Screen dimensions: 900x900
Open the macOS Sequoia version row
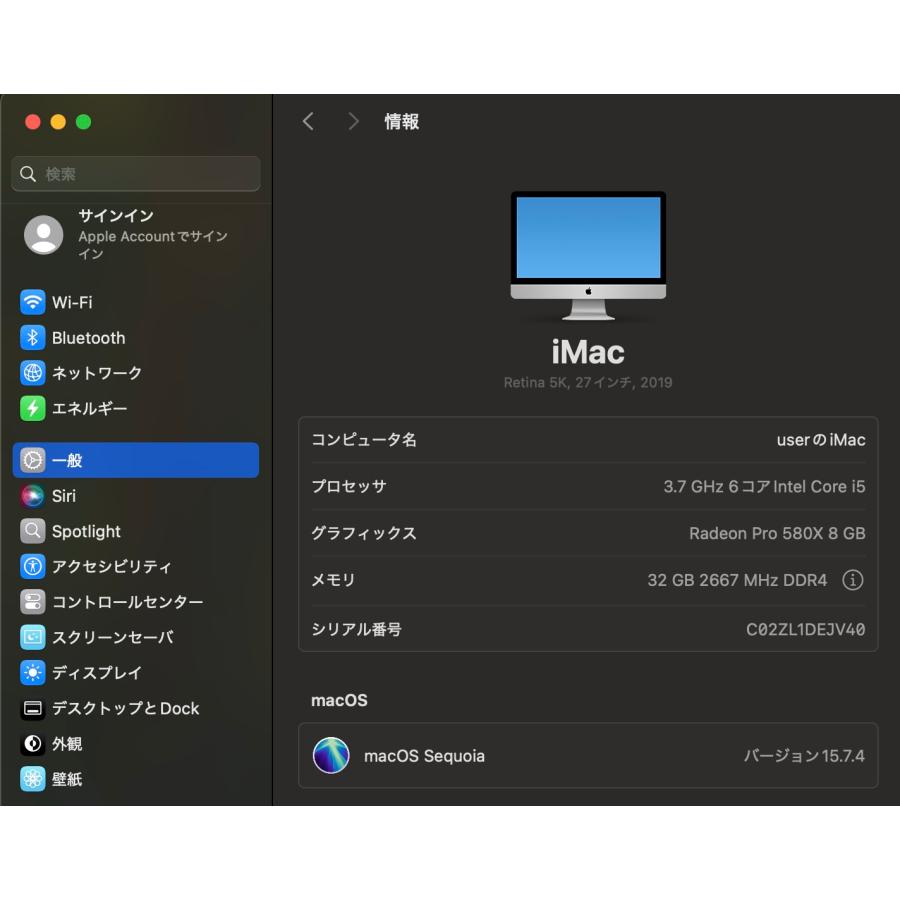pyautogui.click(x=588, y=755)
